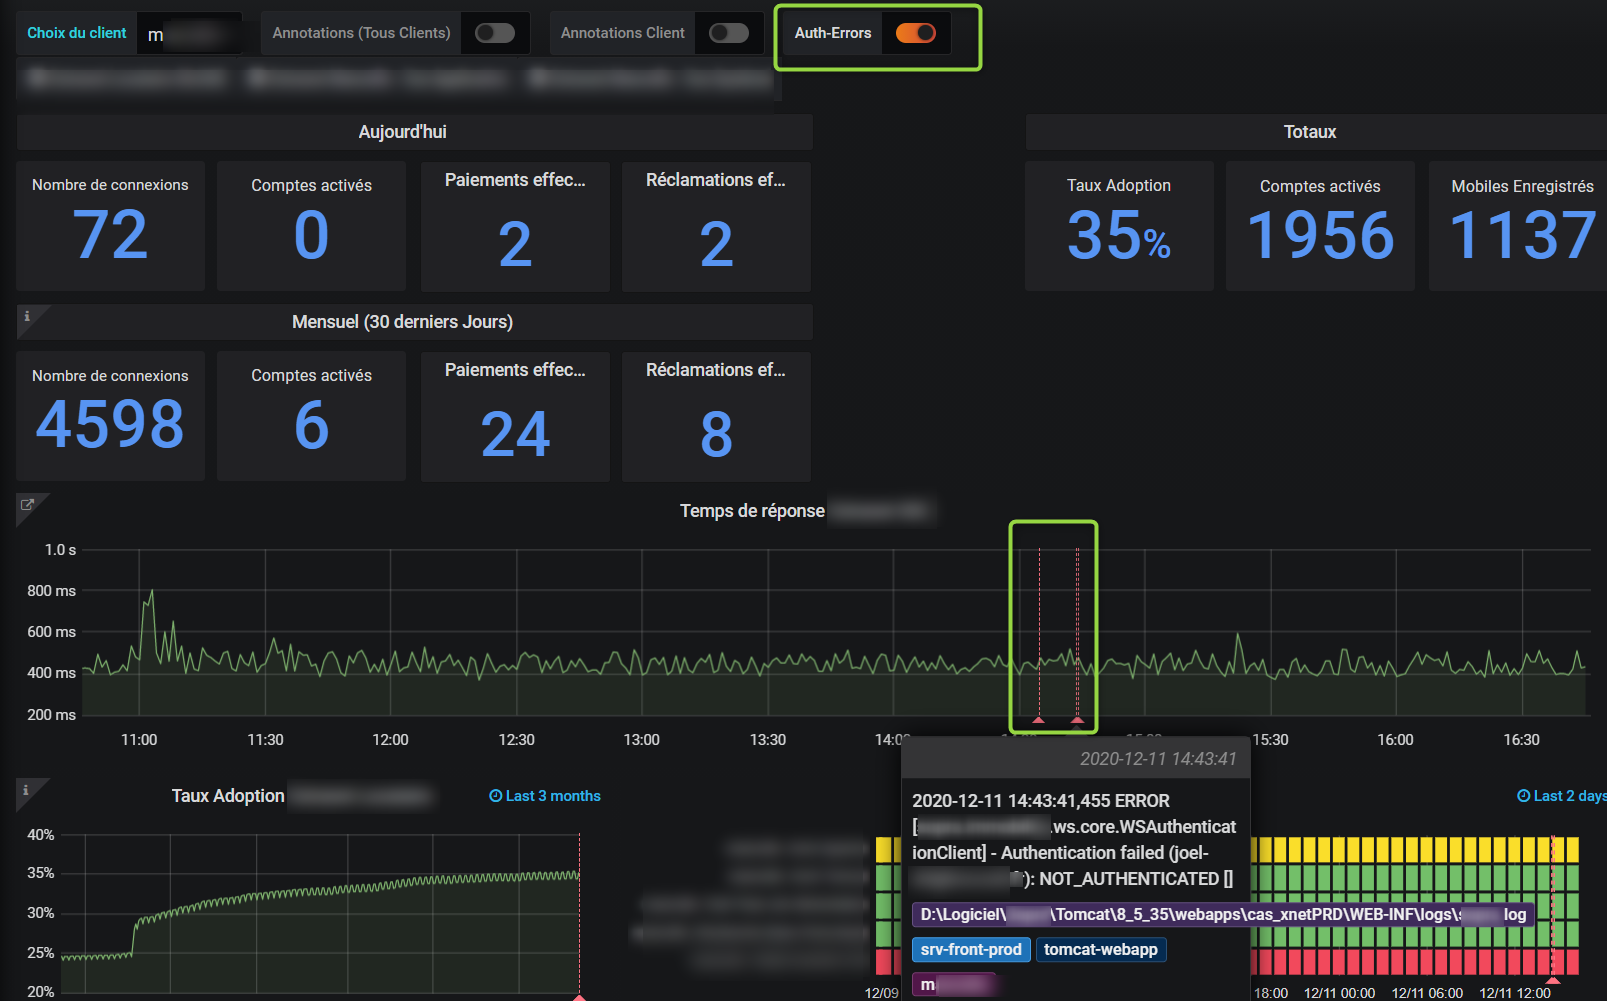The image size is (1607, 1001).
Task: Click monthly Réclamations value 8
Action: pos(716,434)
